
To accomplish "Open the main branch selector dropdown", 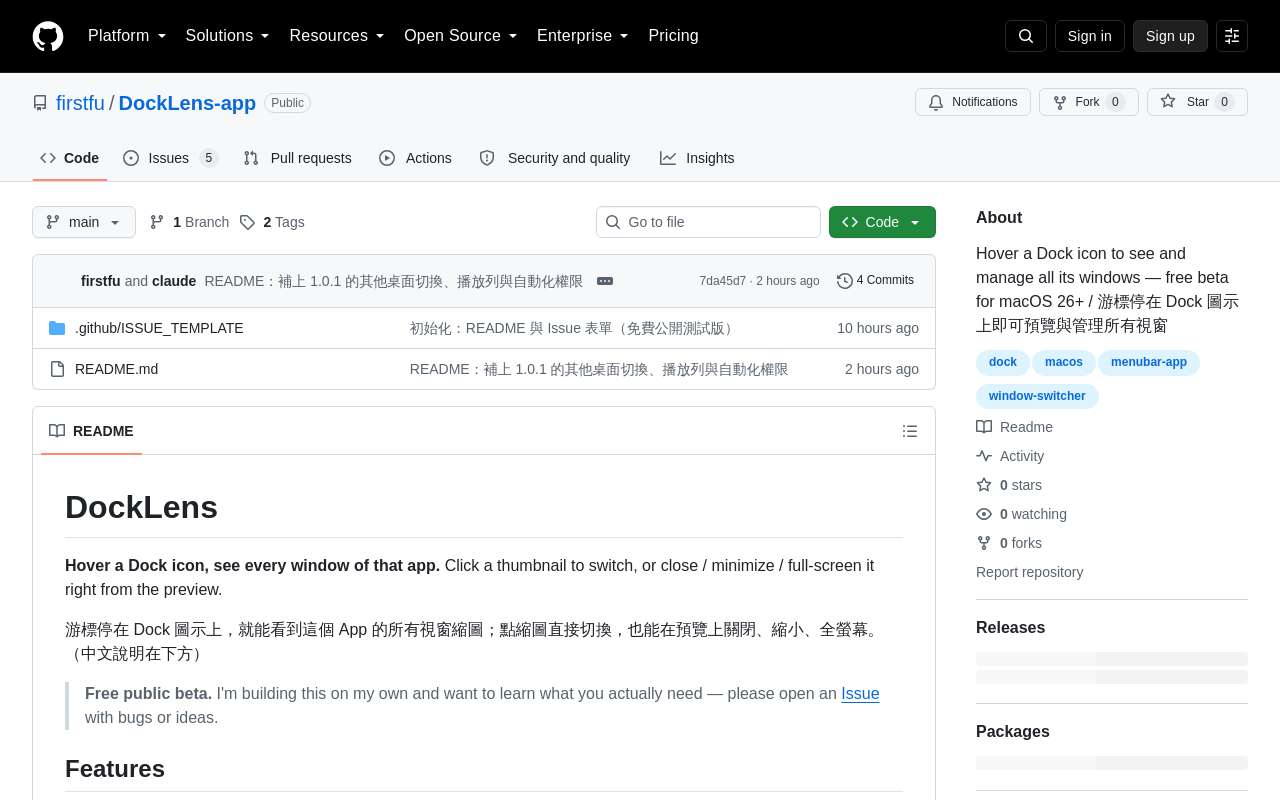I will [x=84, y=222].
